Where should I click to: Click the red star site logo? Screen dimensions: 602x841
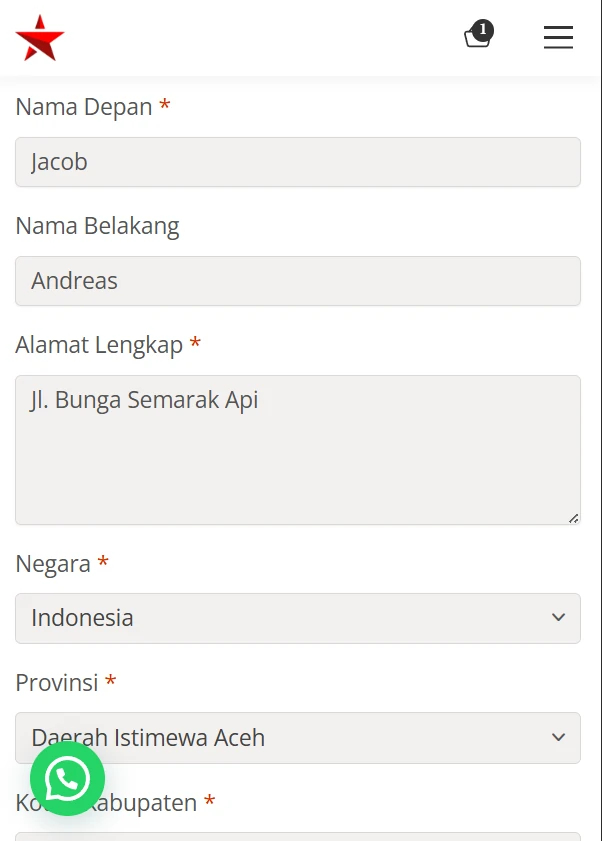tap(40, 38)
